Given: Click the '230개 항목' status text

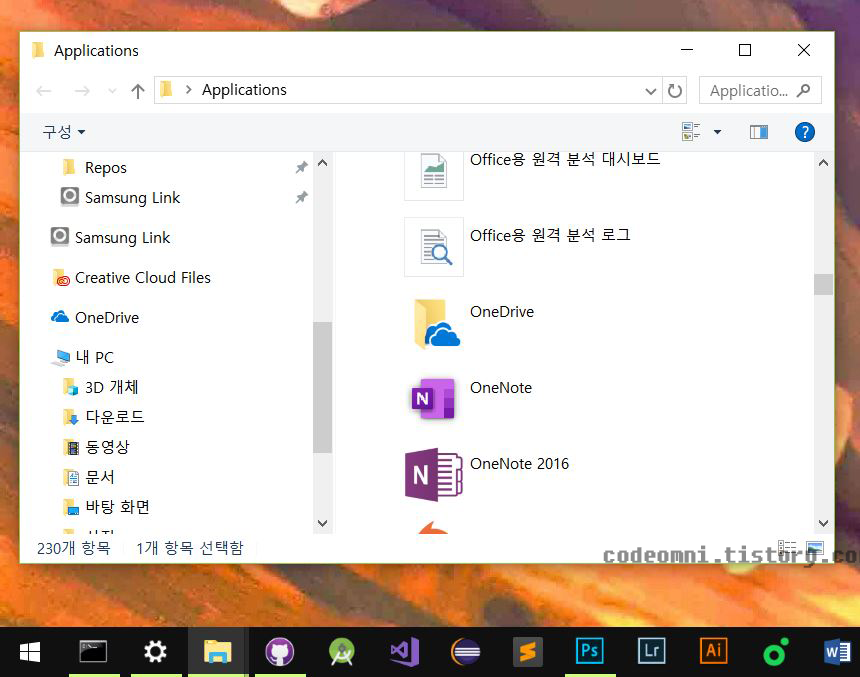Looking at the screenshot, I should coord(73,548).
